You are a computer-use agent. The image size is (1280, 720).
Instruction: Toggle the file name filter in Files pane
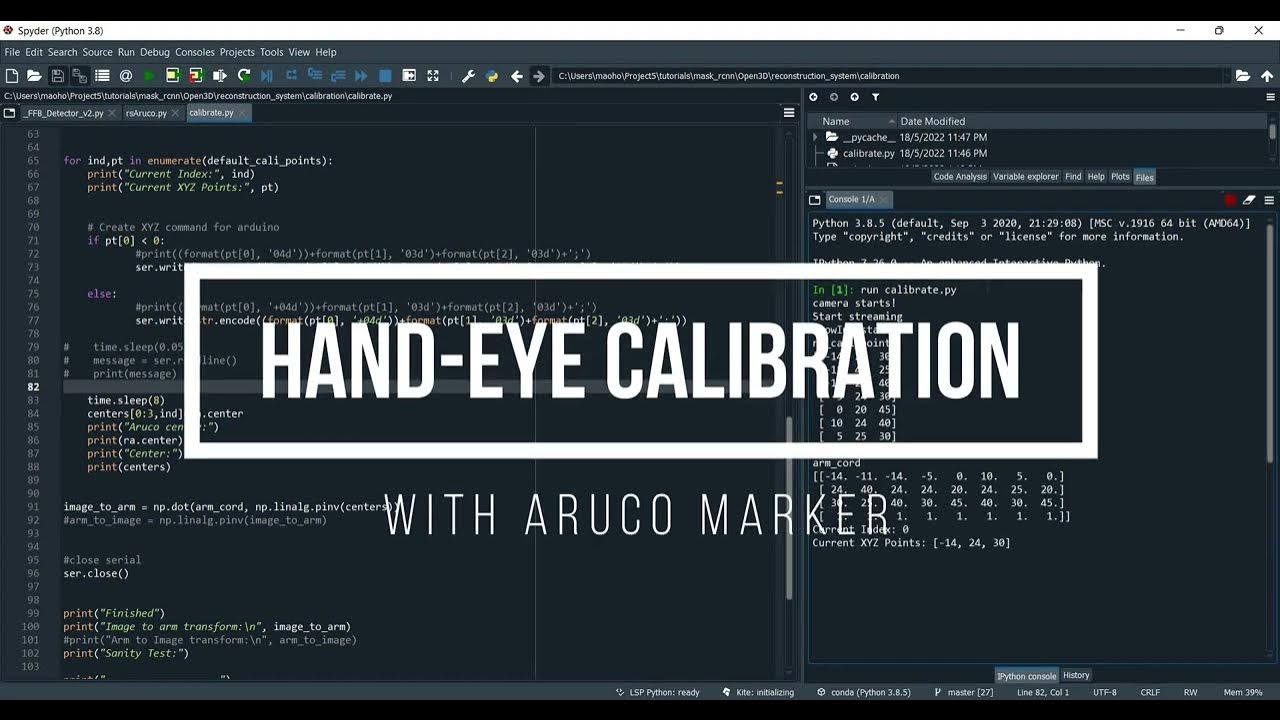point(875,97)
